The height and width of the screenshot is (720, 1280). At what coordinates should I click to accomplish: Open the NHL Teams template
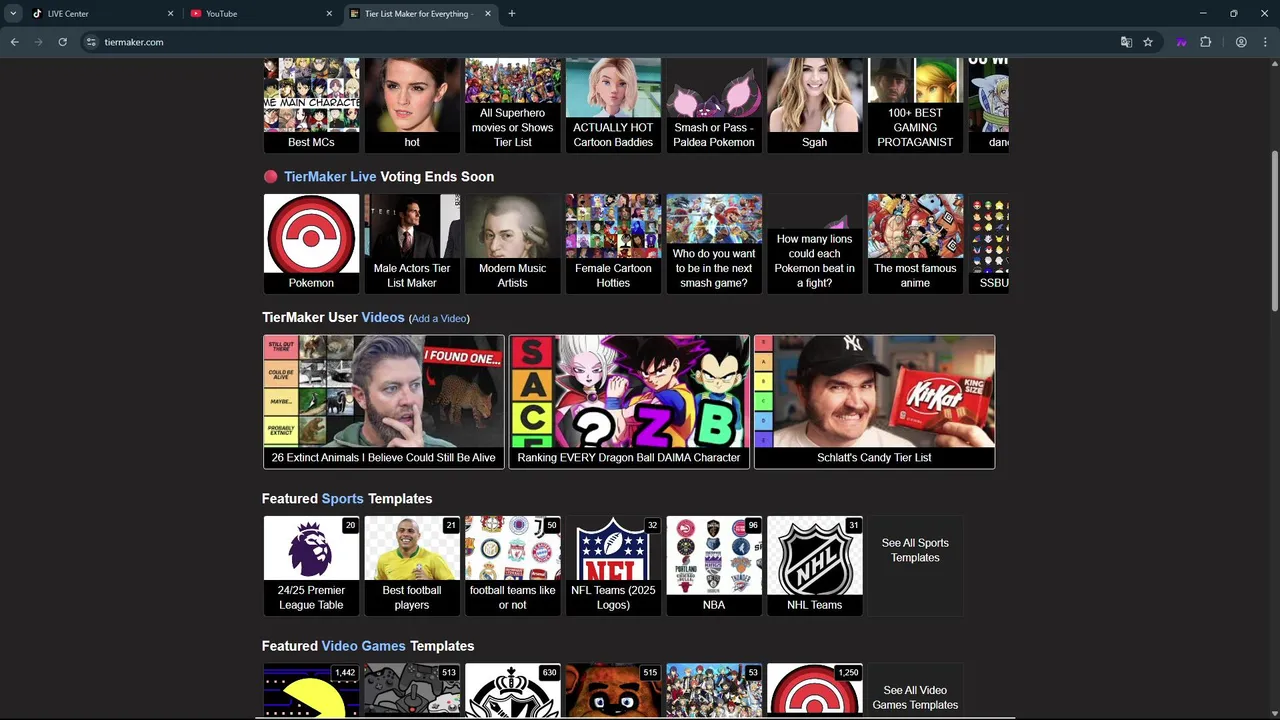click(x=814, y=565)
